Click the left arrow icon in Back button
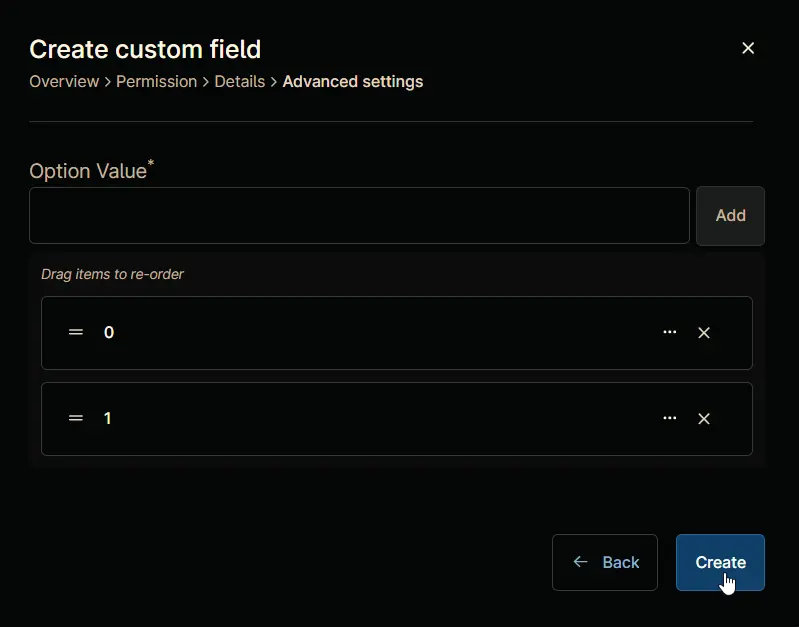 point(580,562)
